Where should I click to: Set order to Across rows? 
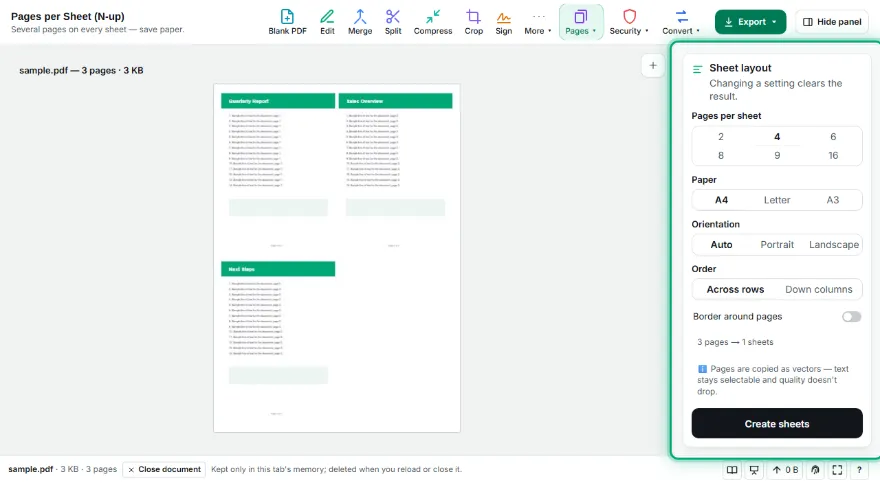[735, 289]
